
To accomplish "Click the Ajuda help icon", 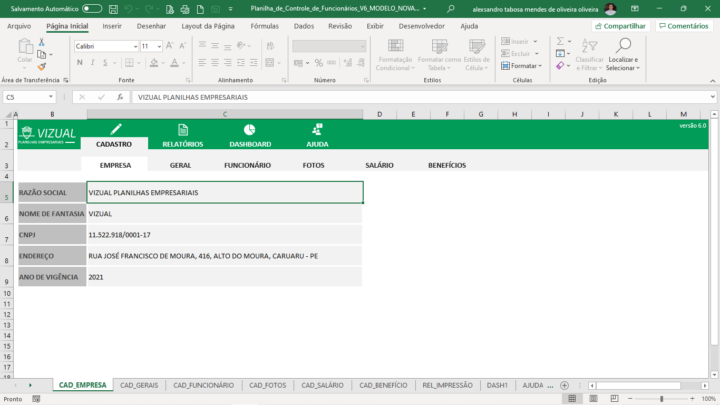I will 316,130.
